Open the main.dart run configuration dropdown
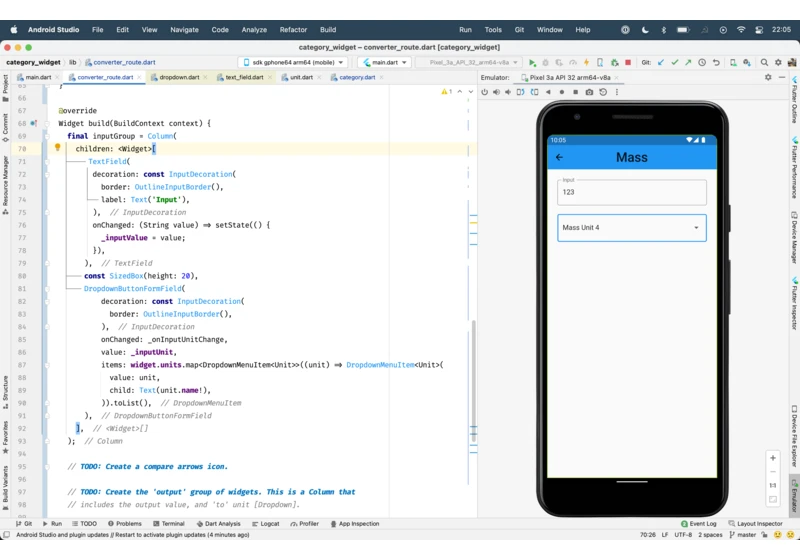 click(x=385, y=62)
